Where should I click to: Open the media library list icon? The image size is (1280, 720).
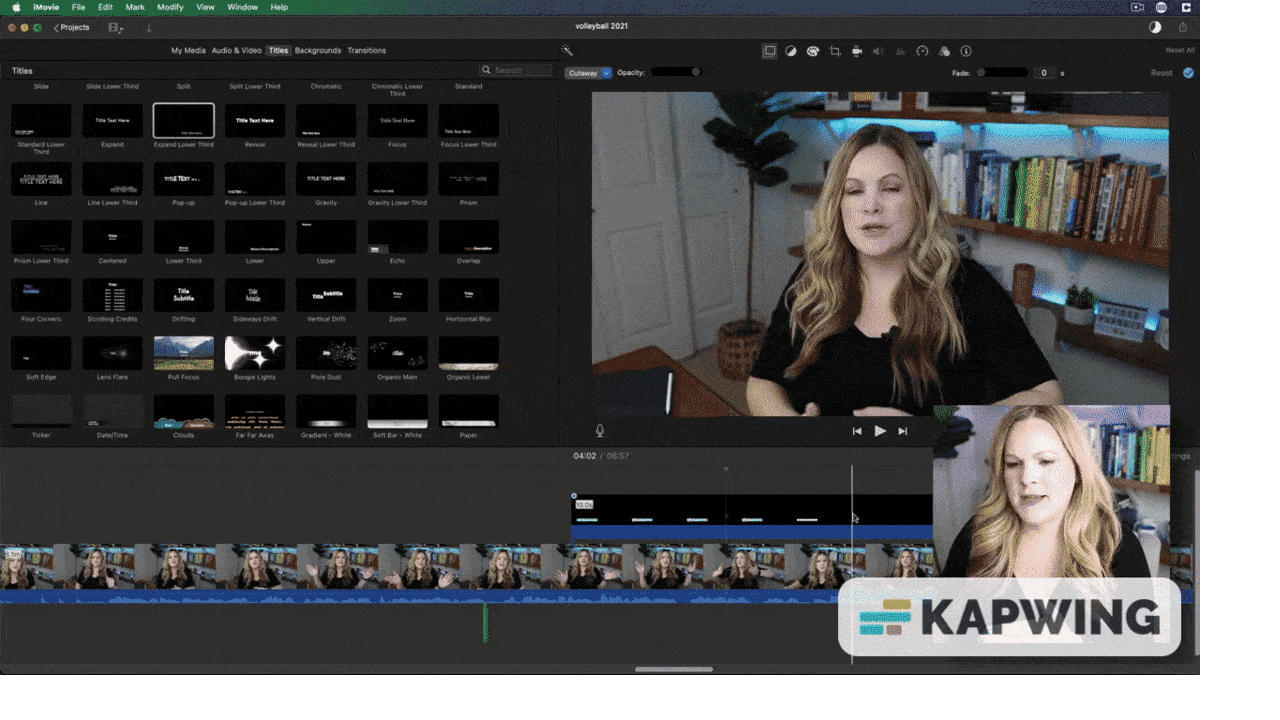tap(115, 28)
